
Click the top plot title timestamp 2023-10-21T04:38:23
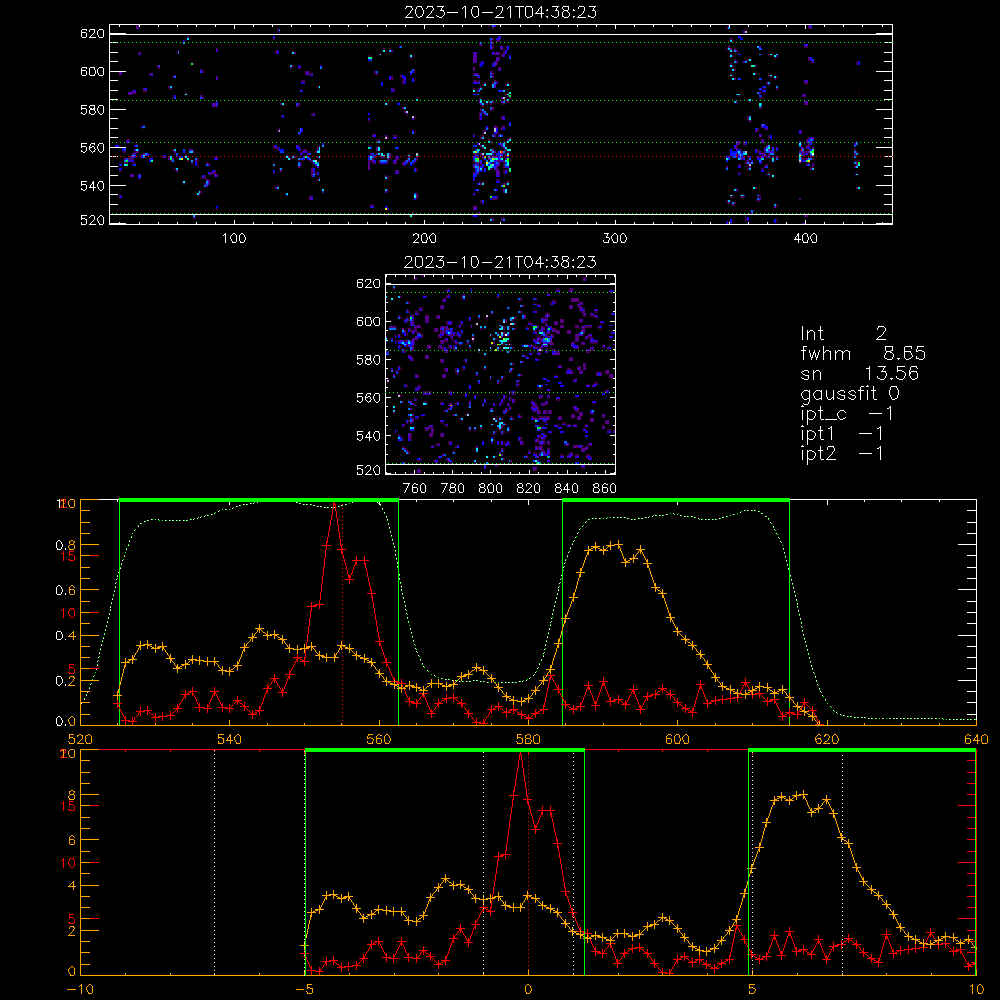click(x=500, y=12)
